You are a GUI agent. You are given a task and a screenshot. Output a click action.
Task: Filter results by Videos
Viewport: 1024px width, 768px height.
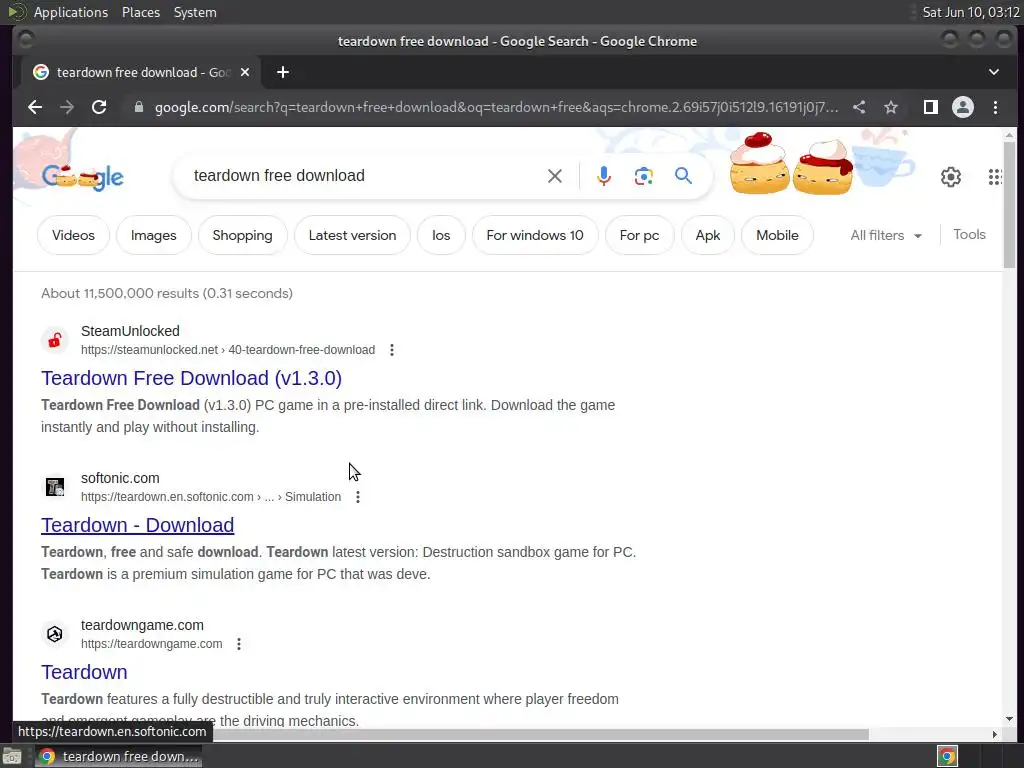tap(73, 235)
